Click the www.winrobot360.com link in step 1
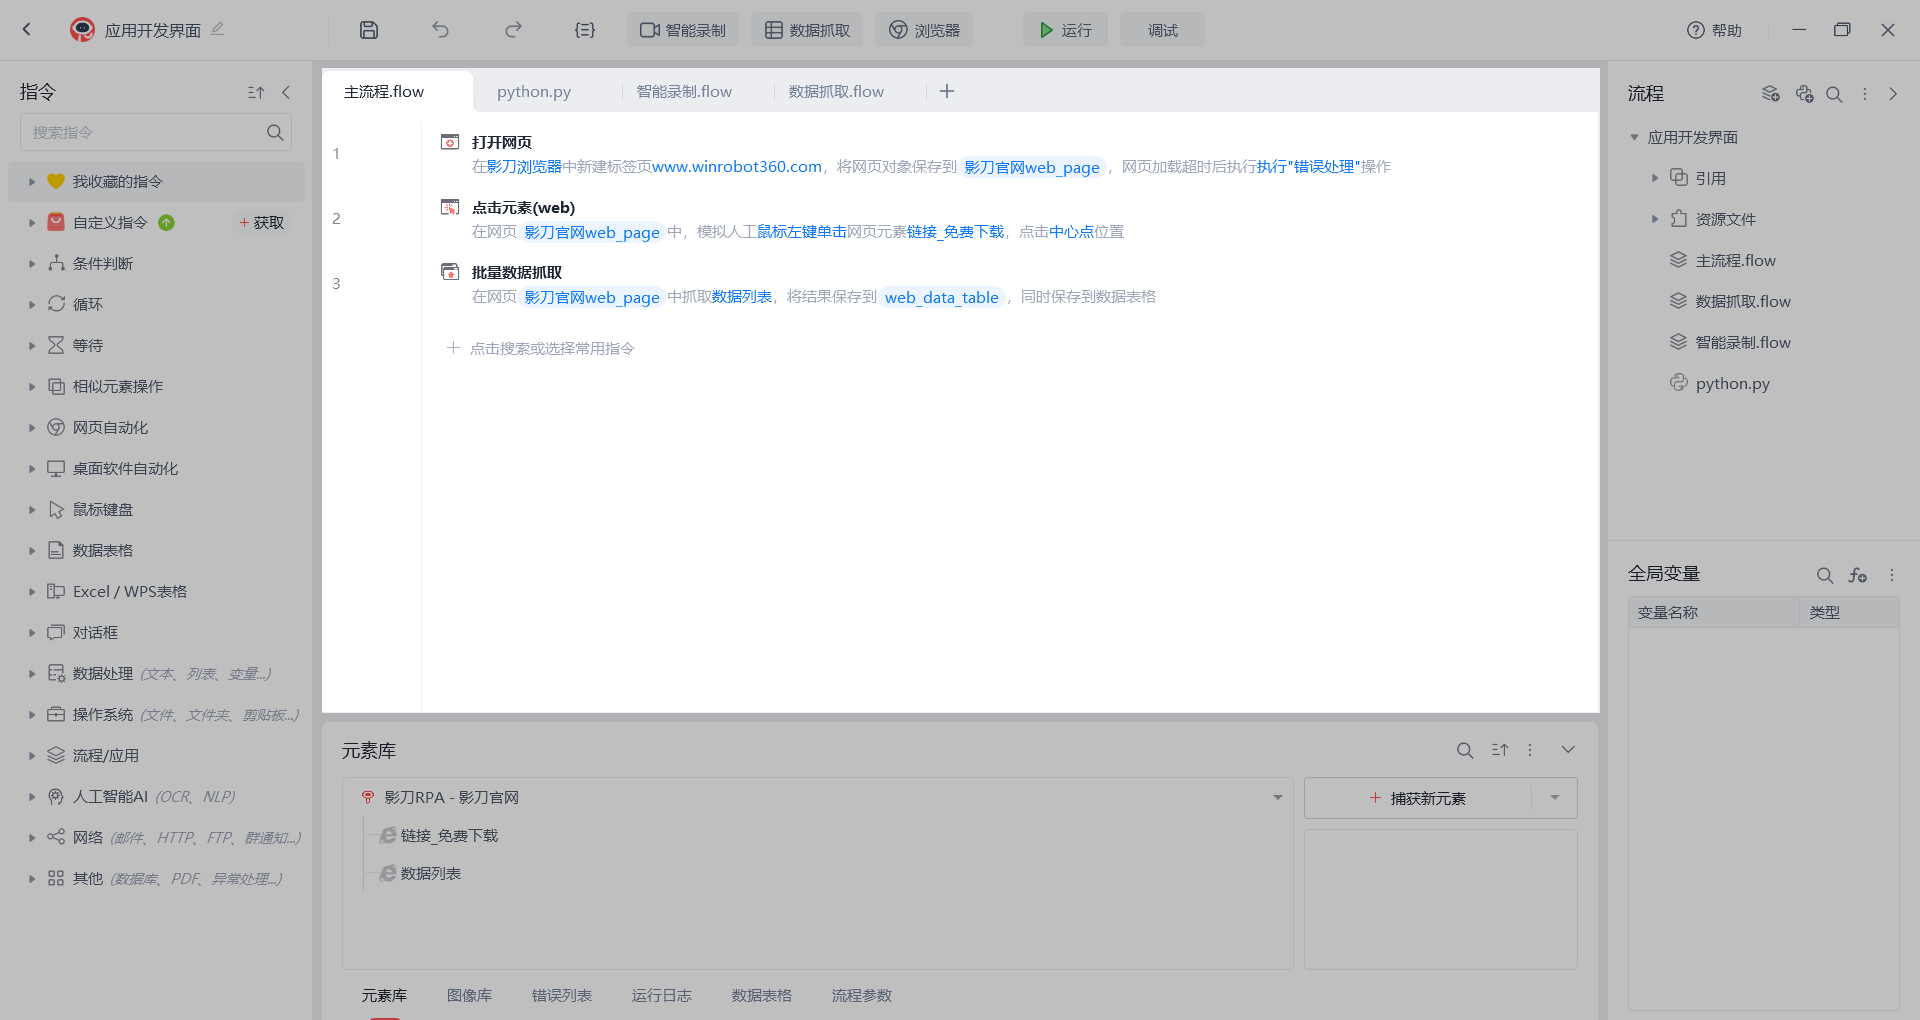 coord(737,167)
